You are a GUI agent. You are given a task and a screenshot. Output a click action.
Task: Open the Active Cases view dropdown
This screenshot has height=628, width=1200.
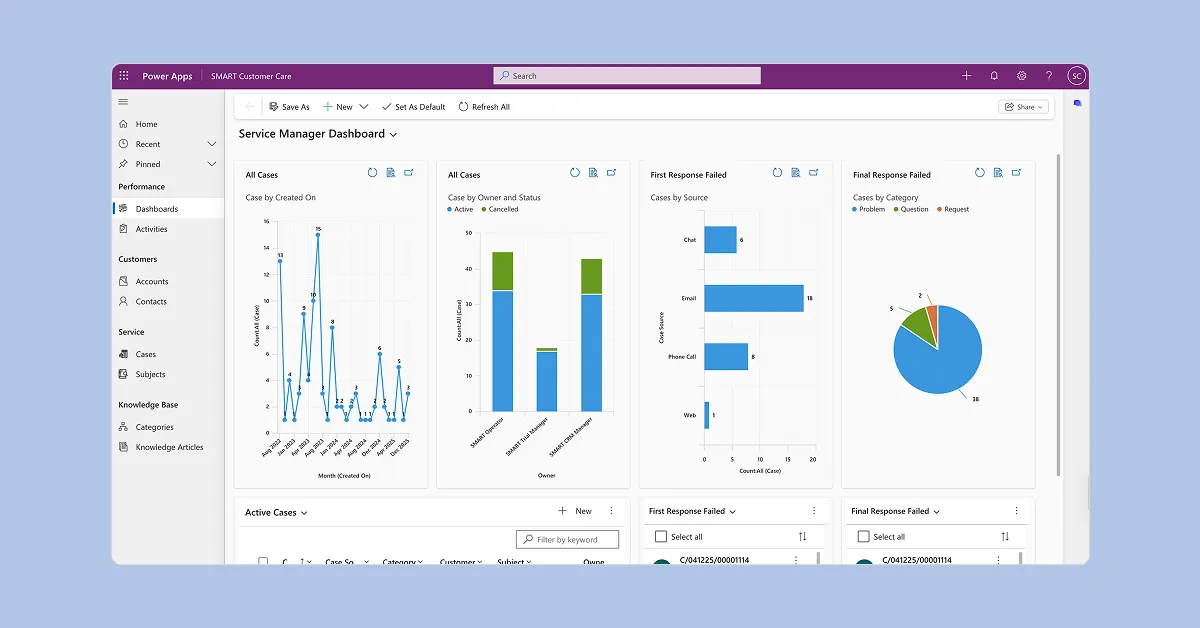(x=304, y=513)
